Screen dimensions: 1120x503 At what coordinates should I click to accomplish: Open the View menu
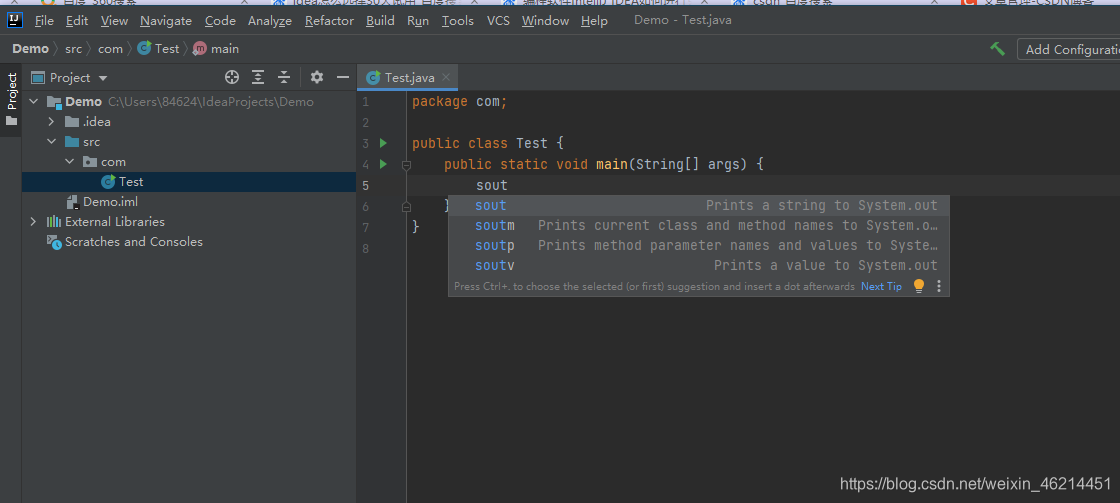(x=114, y=21)
